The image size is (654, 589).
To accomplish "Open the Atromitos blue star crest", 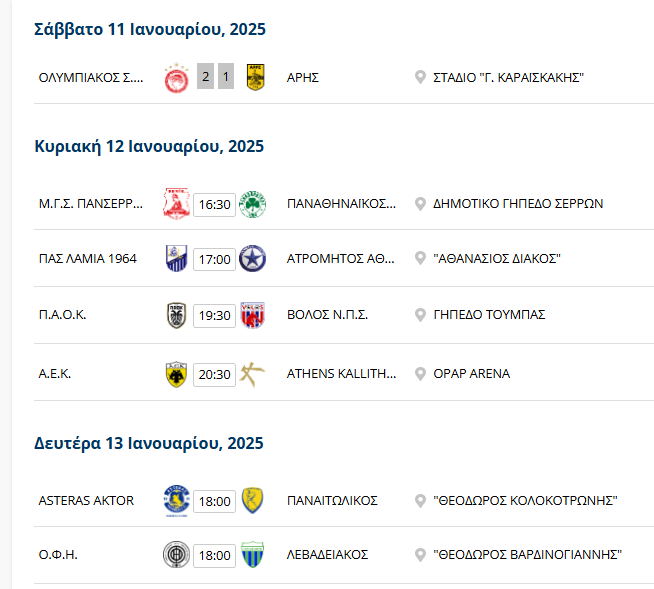I will pyautogui.click(x=252, y=259).
